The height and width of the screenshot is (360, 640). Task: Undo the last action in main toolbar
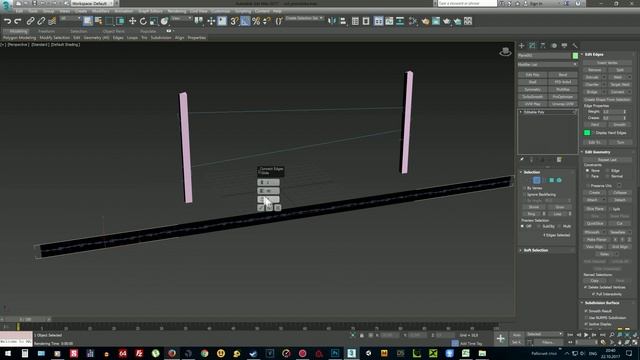tap(7, 21)
